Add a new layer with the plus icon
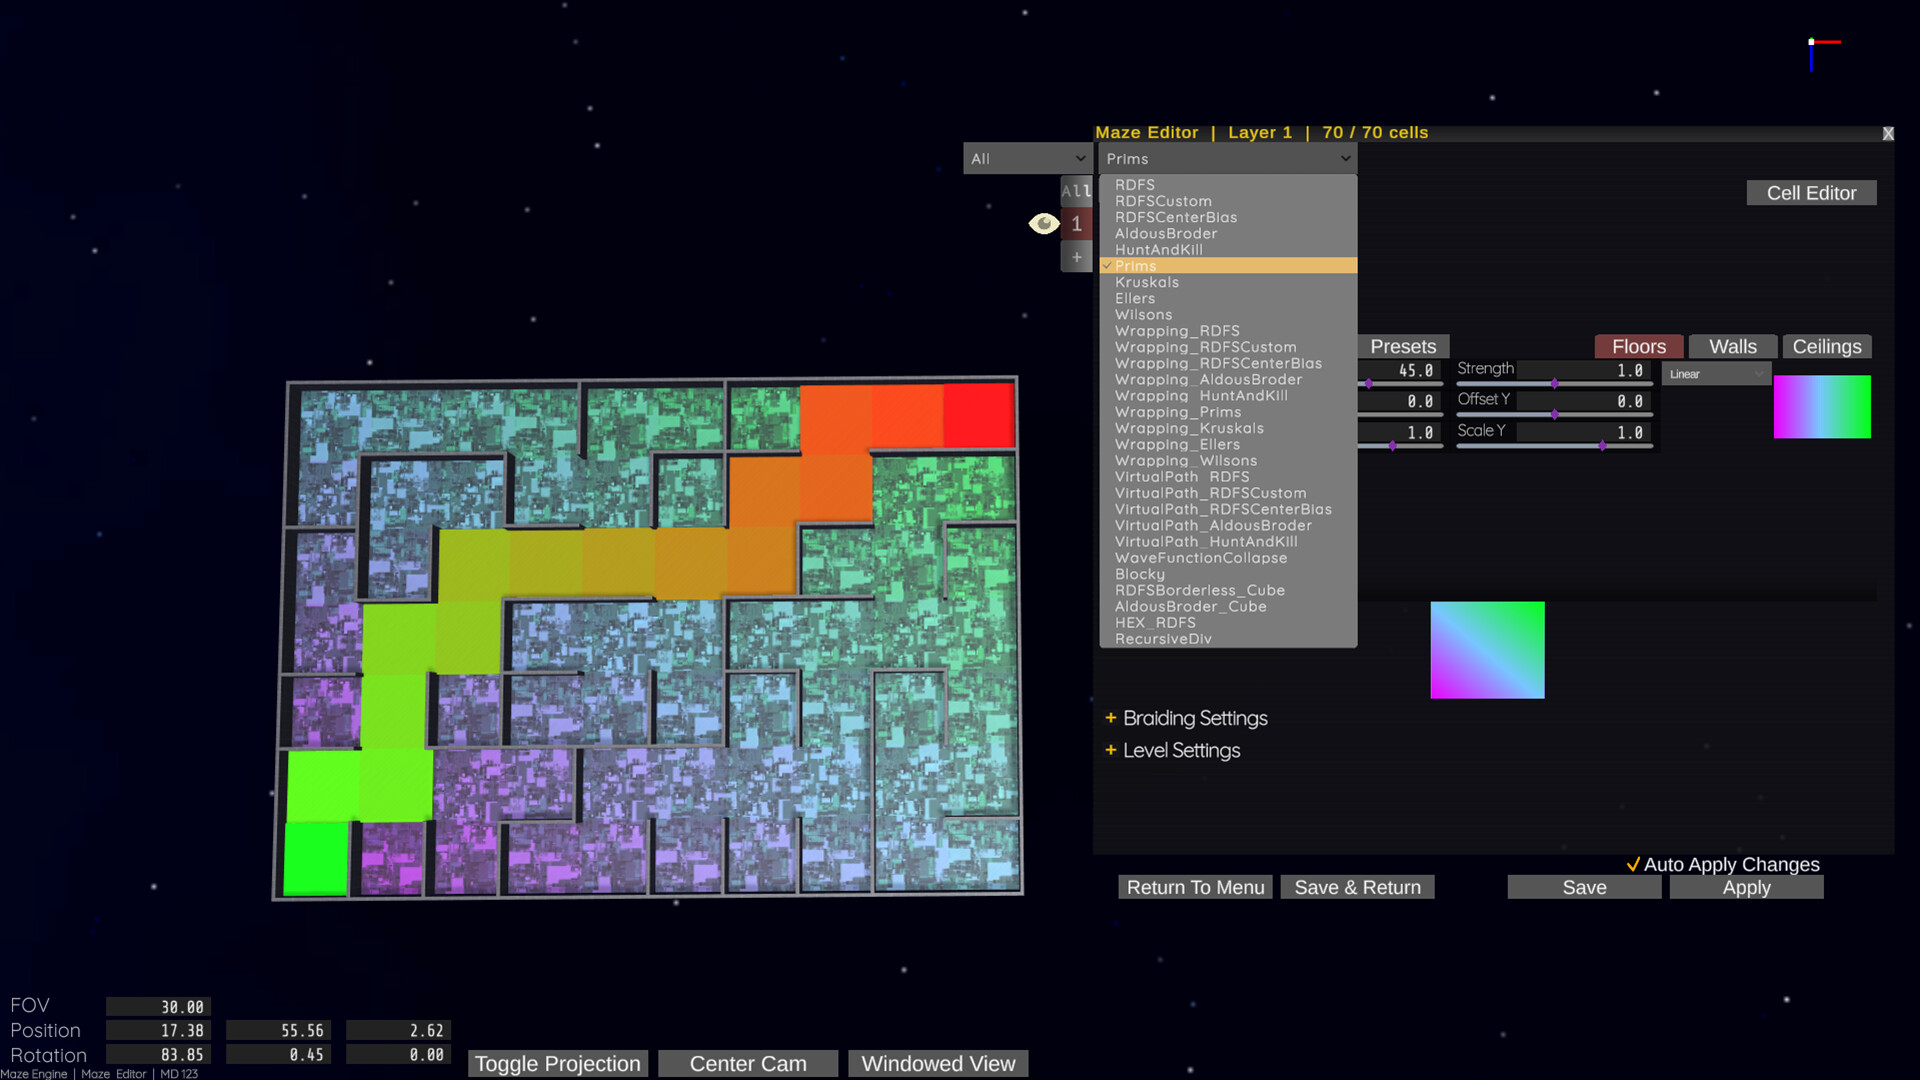The height and width of the screenshot is (1080, 1920). click(x=1076, y=257)
